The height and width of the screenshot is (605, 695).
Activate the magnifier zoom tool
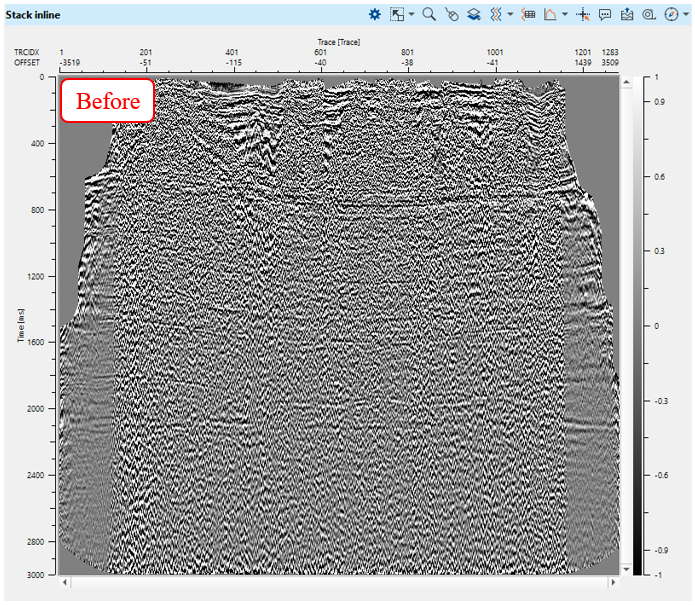(x=428, y=14)
